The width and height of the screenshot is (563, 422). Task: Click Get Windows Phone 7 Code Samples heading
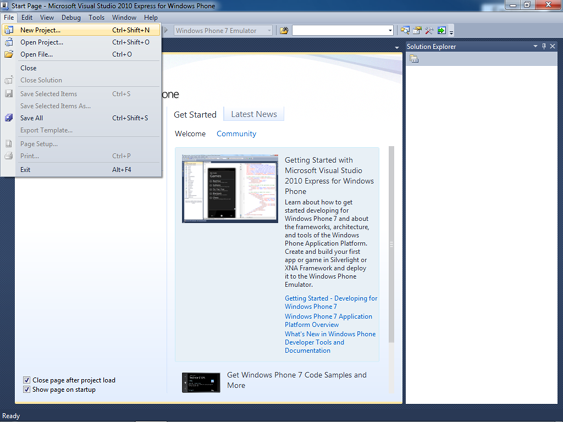297,380
